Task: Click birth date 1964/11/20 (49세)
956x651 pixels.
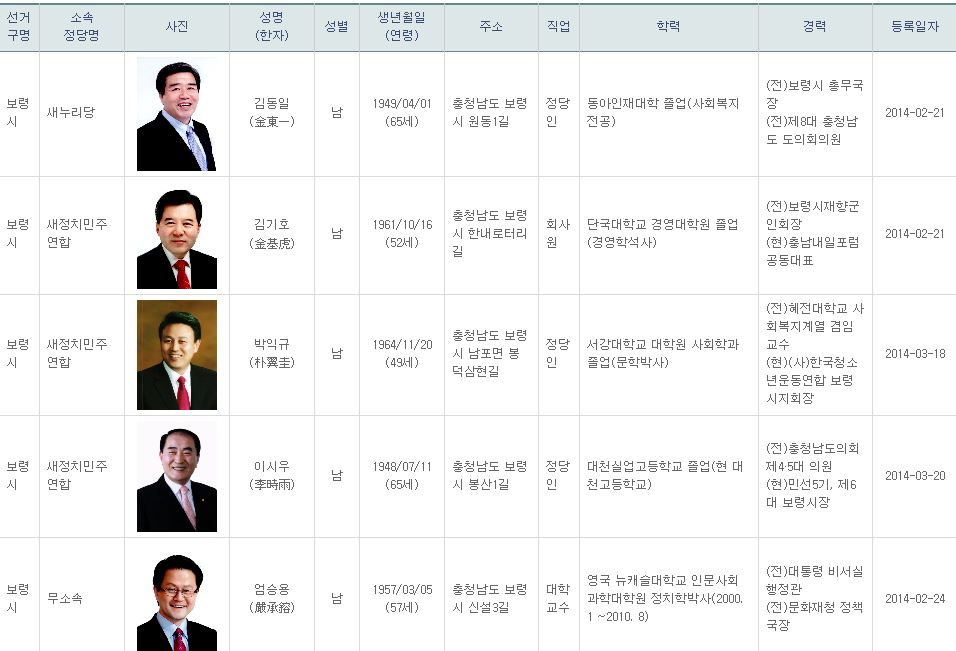Action: coord(402,354)
